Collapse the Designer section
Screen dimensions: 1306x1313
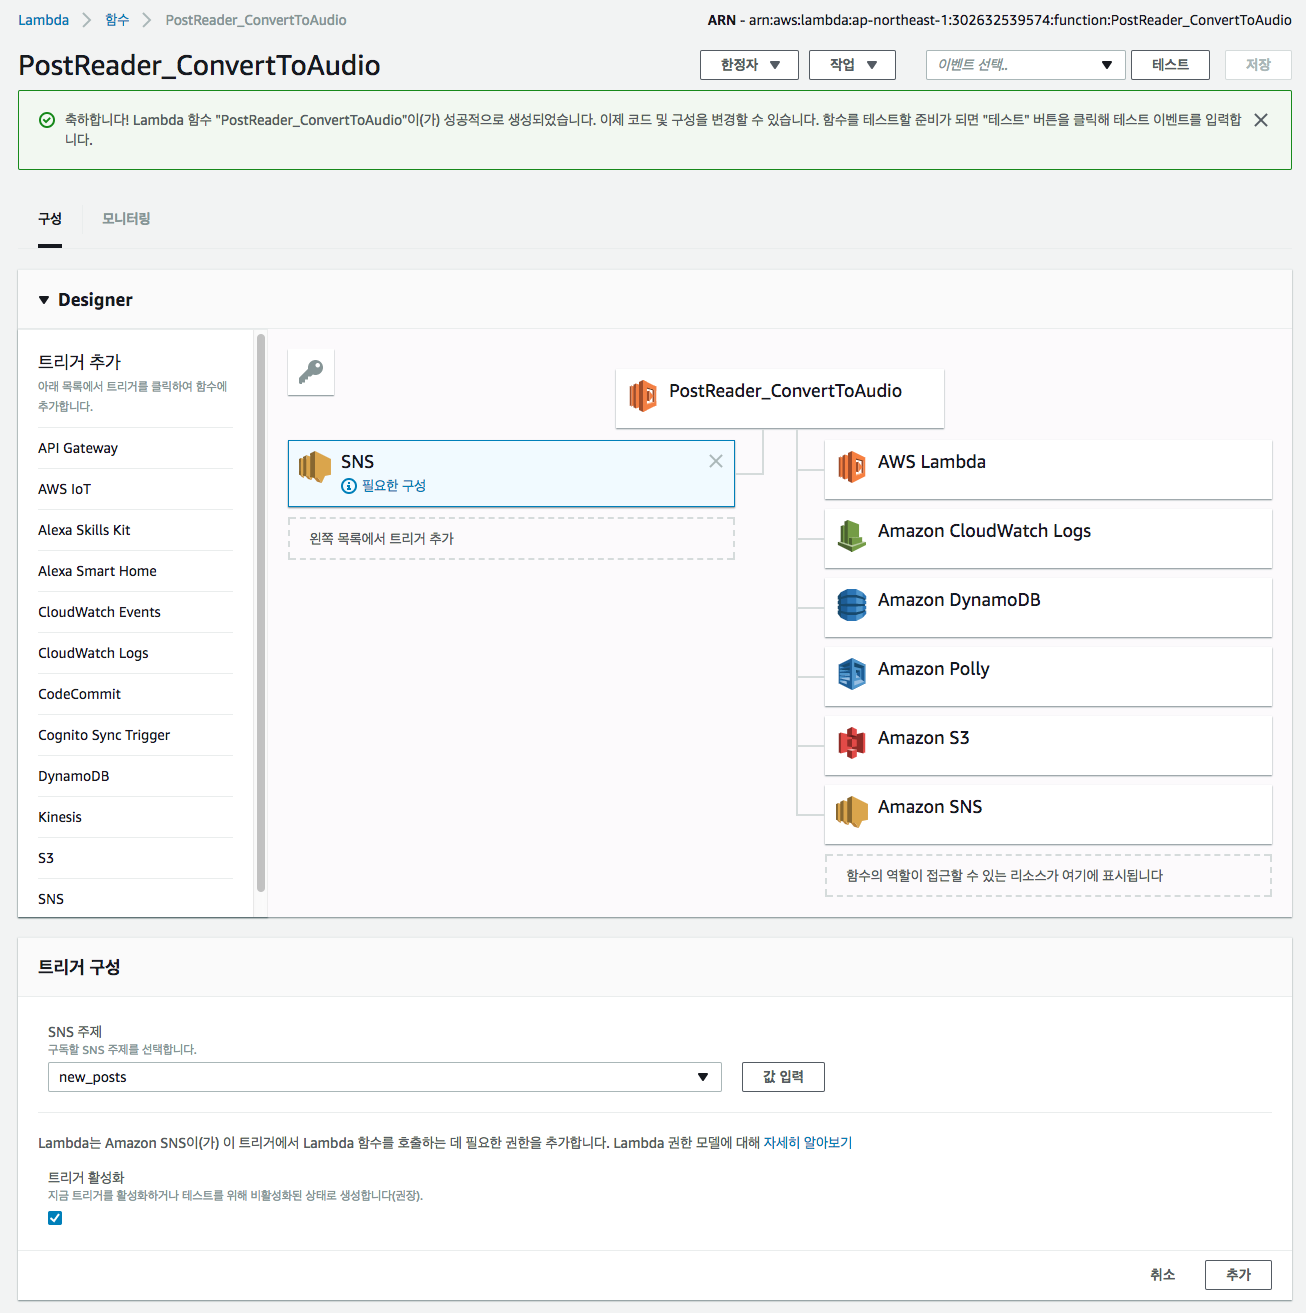pos(44,300)
